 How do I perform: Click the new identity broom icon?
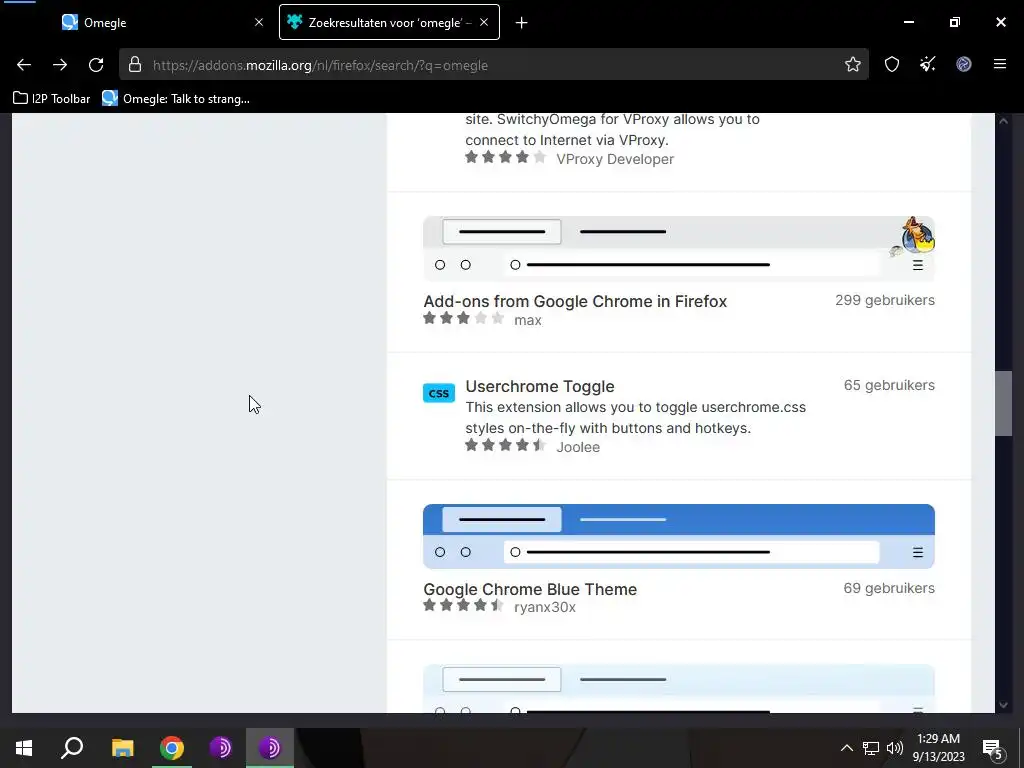tap(927, 64)
